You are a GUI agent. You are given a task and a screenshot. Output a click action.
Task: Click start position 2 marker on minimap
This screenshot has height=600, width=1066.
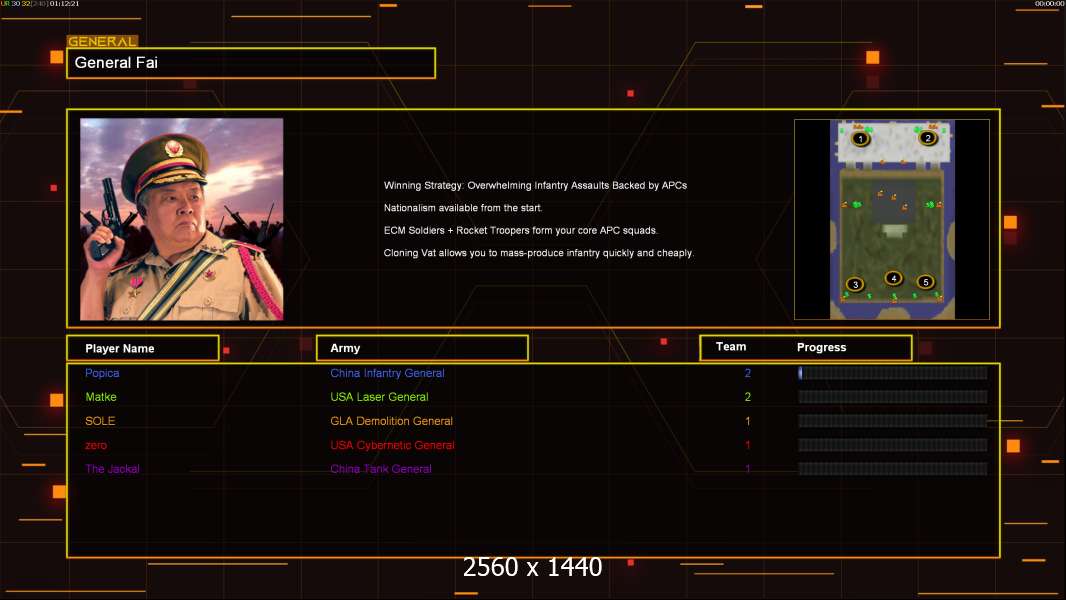tap(927, 138)
